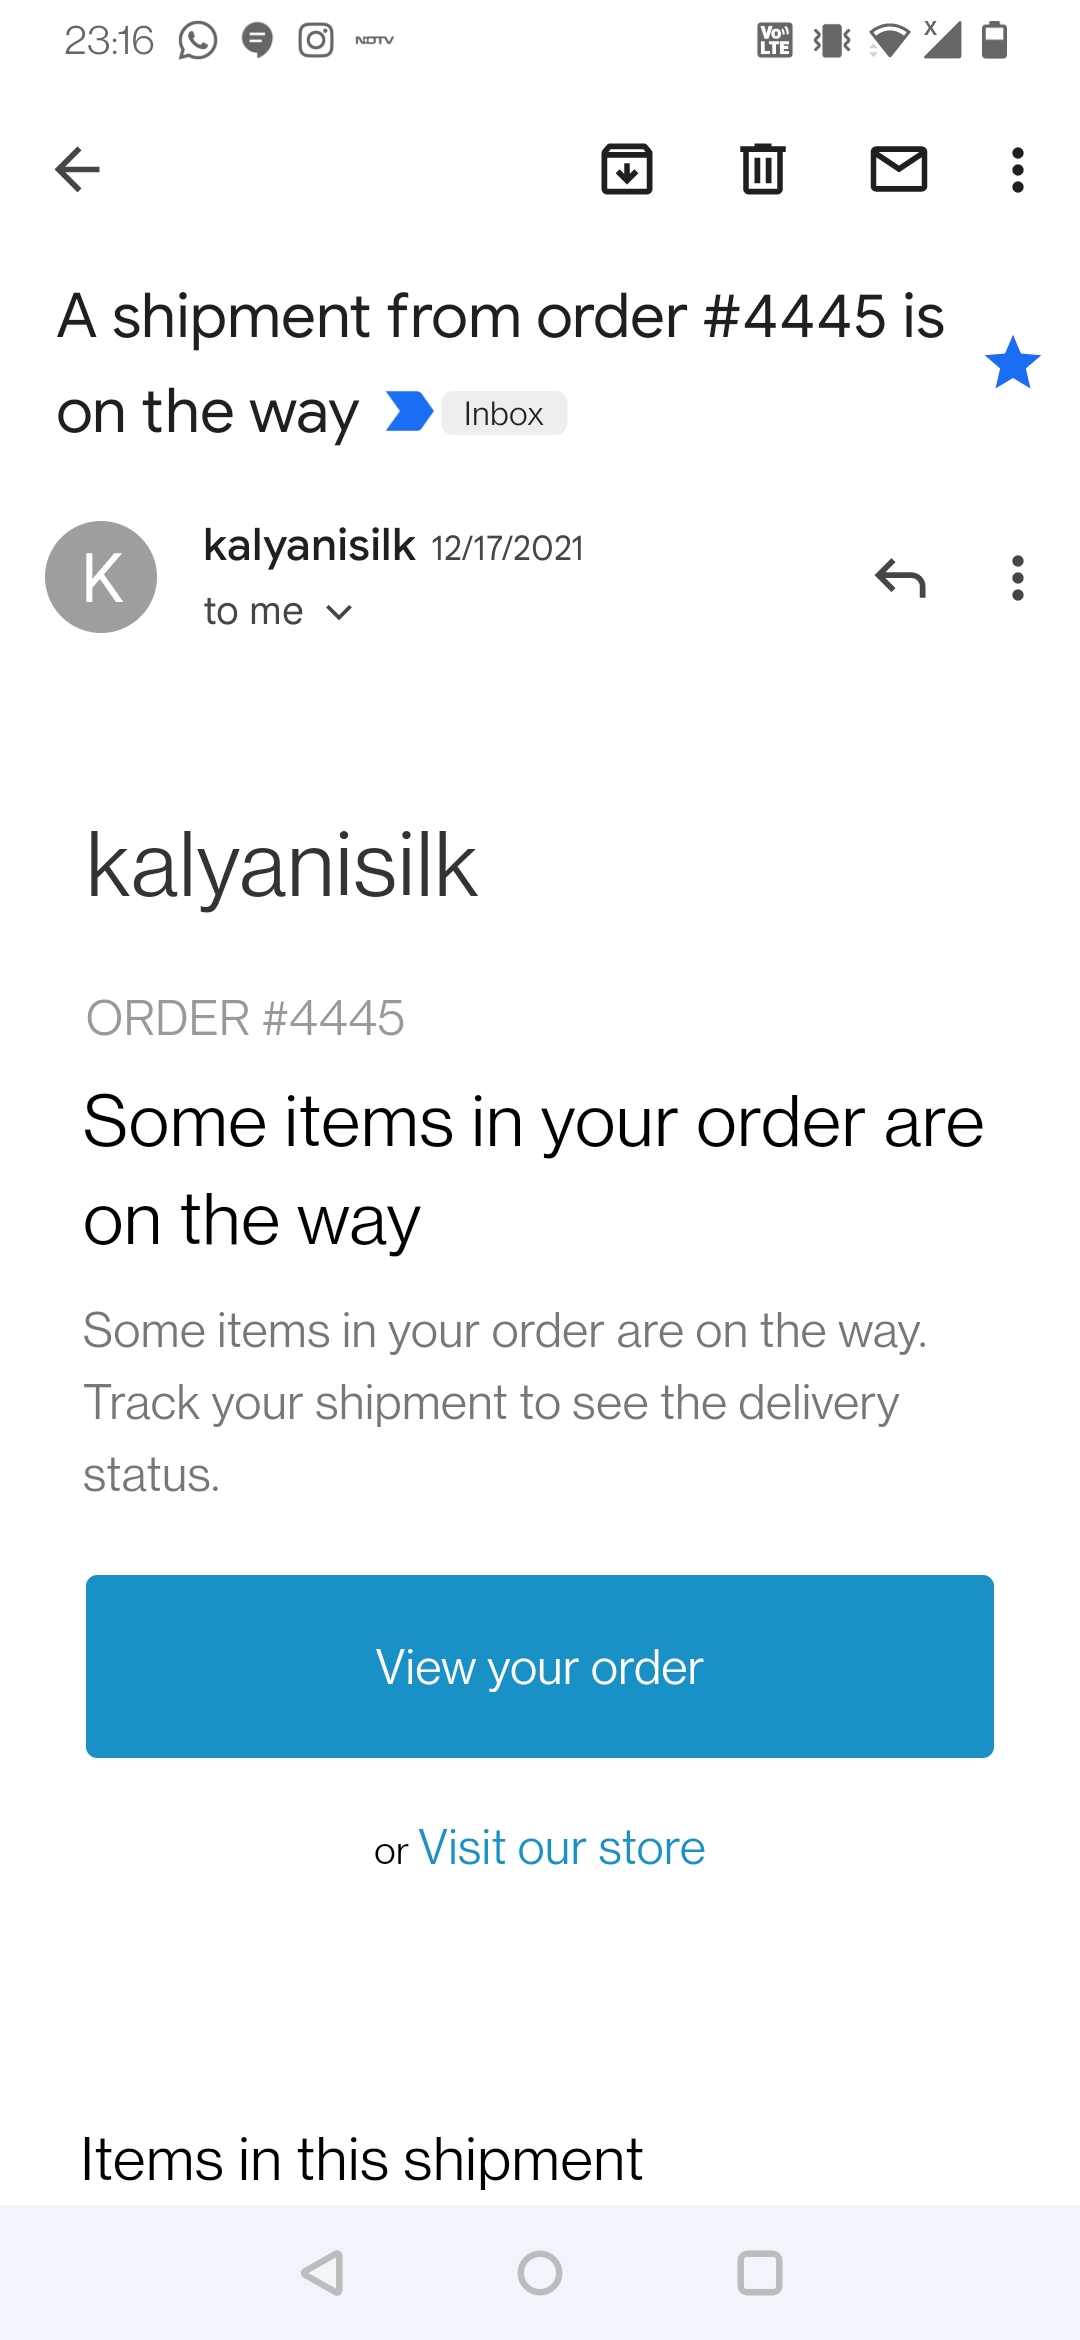This screenshot has height=2340, width=1080.
Task: Tap the Instagram notification icon in status bar
Action: [x=316, y=41]
